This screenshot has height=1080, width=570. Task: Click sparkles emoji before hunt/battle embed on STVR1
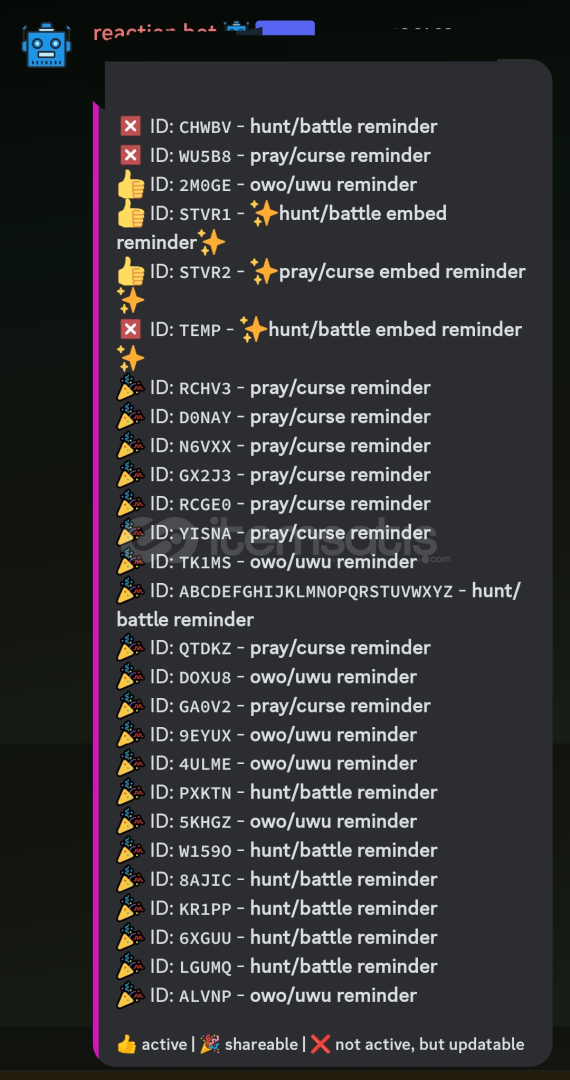(264, 214)
